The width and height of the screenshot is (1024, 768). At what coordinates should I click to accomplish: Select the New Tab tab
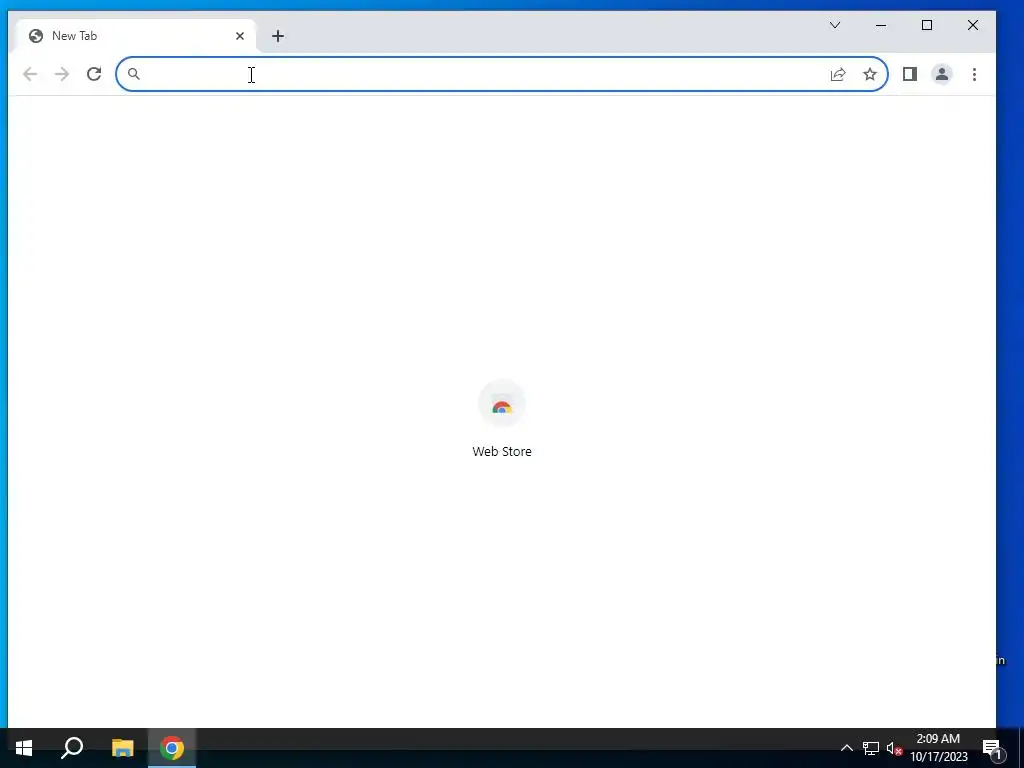(136, 36)
